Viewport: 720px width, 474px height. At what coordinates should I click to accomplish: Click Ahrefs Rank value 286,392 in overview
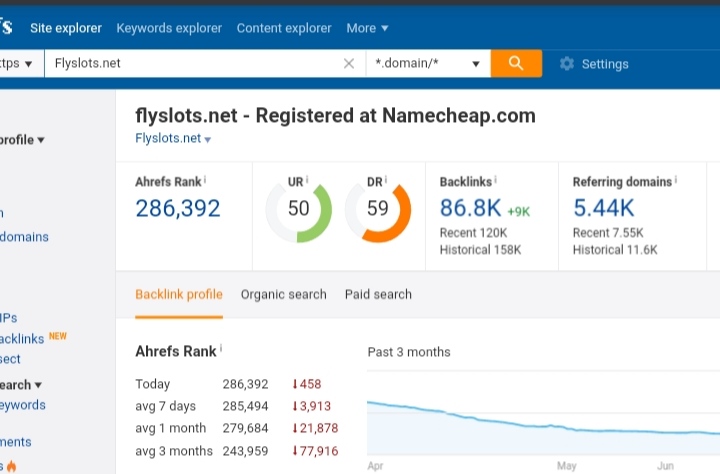tap(178, 209)
